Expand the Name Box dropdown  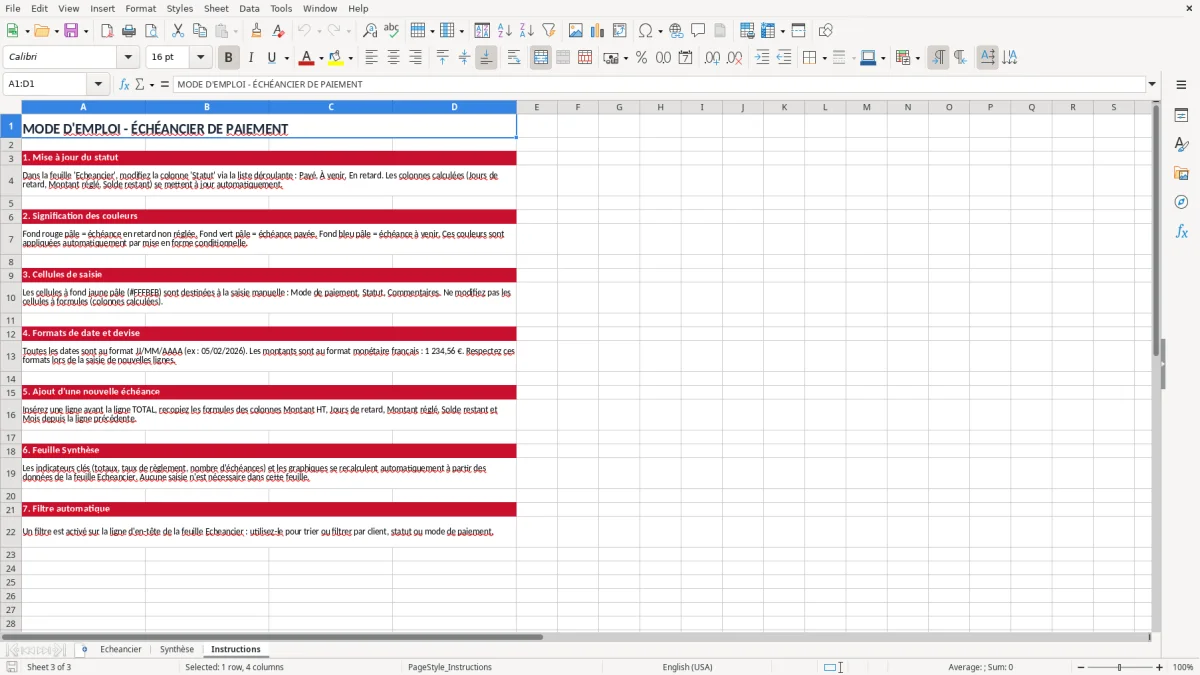point(98,84)
